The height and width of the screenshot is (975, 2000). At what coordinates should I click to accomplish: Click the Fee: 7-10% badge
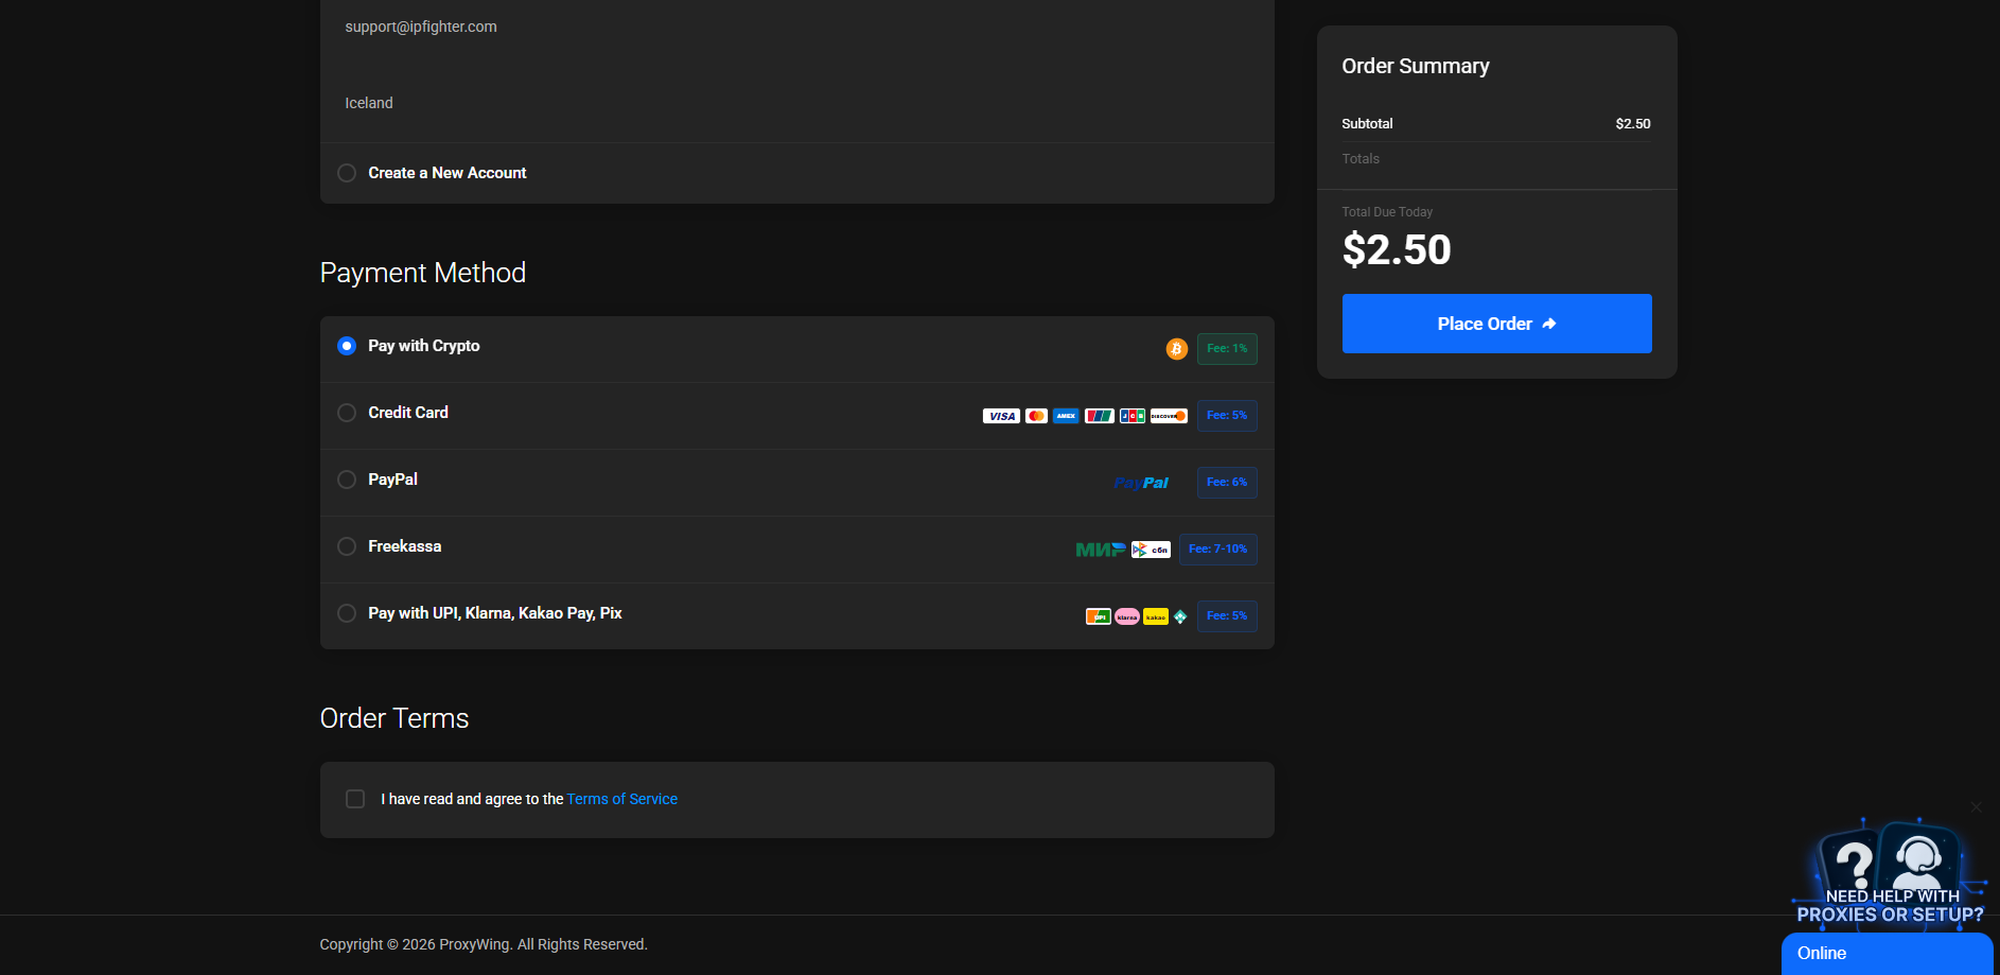(x=1218, y=550)
